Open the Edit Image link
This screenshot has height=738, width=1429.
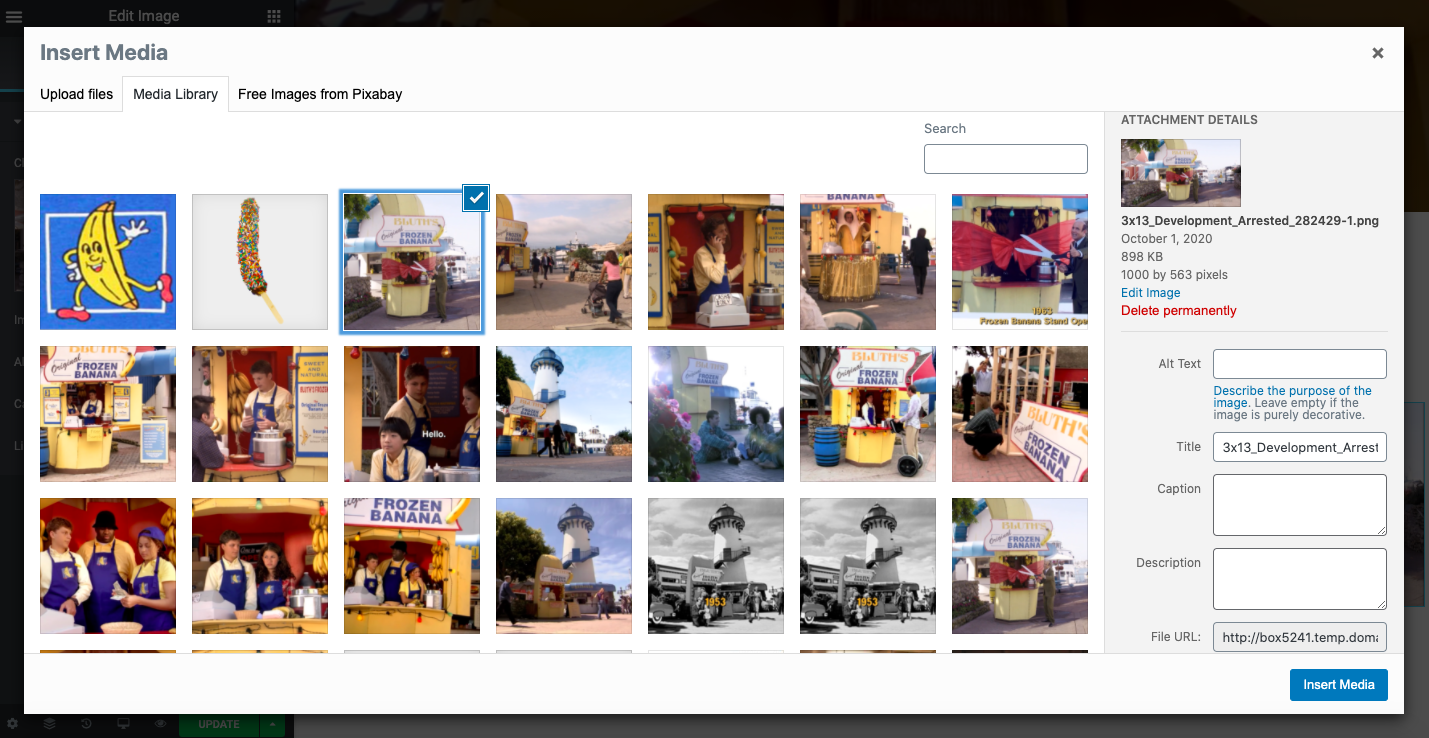tap(1151, 293)
